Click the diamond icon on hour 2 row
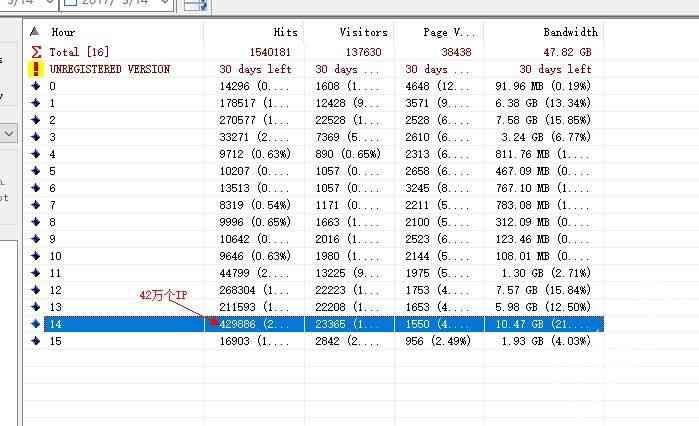Screen dimensions: 699x426 [x=36, y=120]
